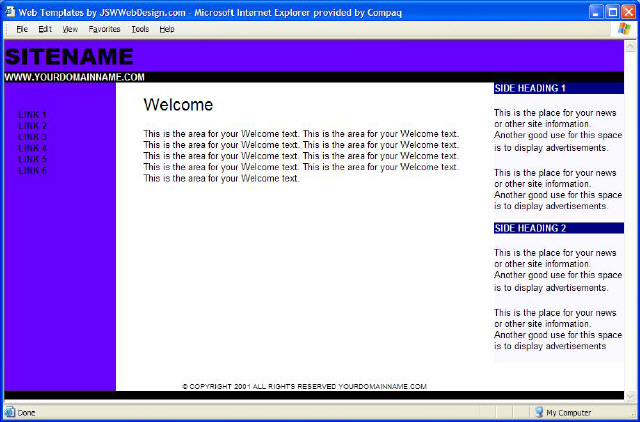The height and width of the screenshot is (422, 640).
Task: Follow the LINK 3 sidebar link
Action: [32, 137]
